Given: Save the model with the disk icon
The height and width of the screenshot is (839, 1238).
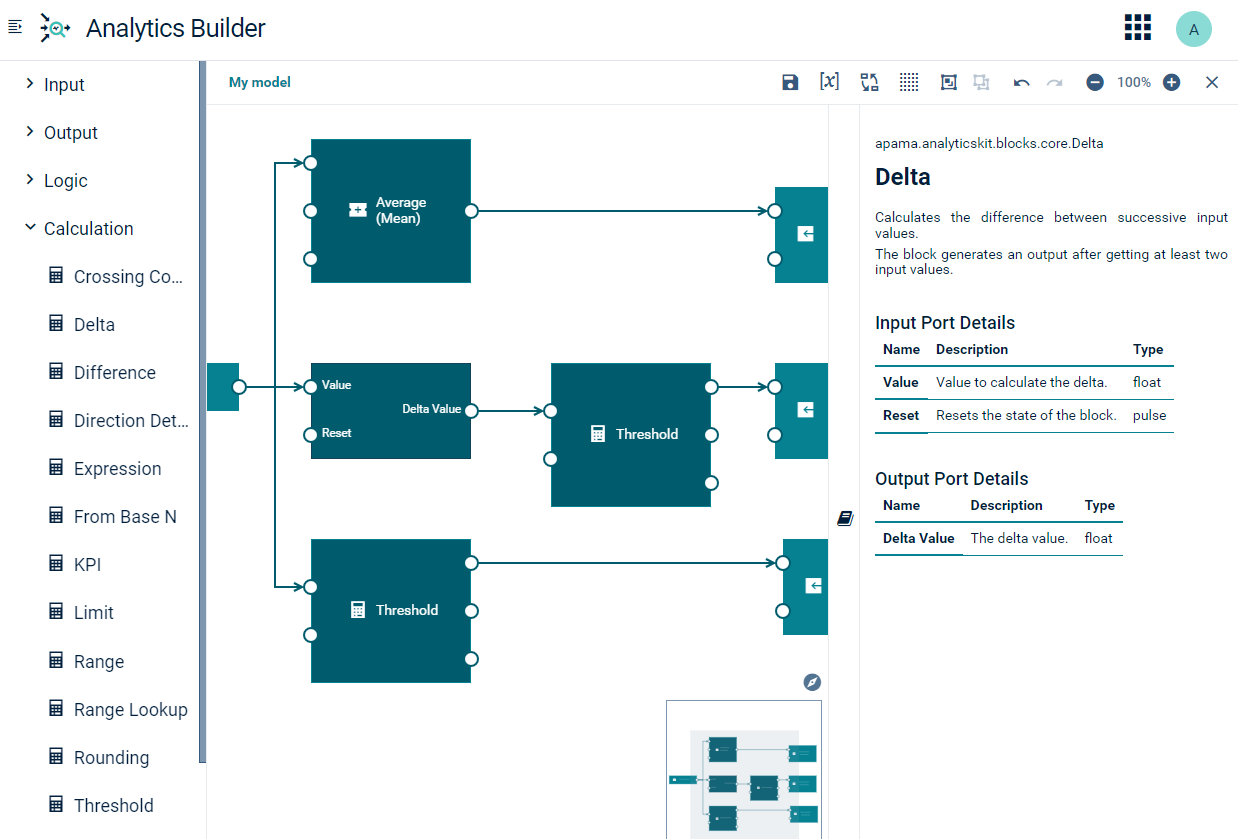Looking at the screenshot, I should point(790,83).
